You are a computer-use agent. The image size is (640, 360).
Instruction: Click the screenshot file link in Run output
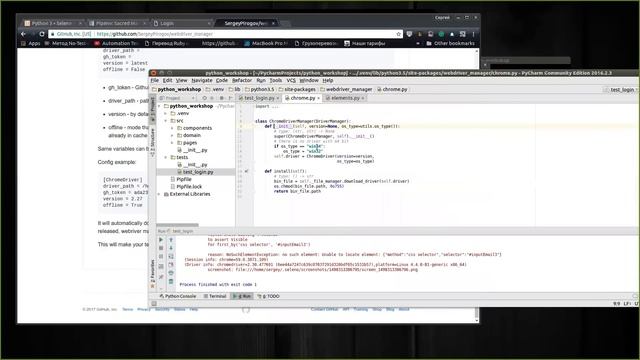(x=327, y=270)
